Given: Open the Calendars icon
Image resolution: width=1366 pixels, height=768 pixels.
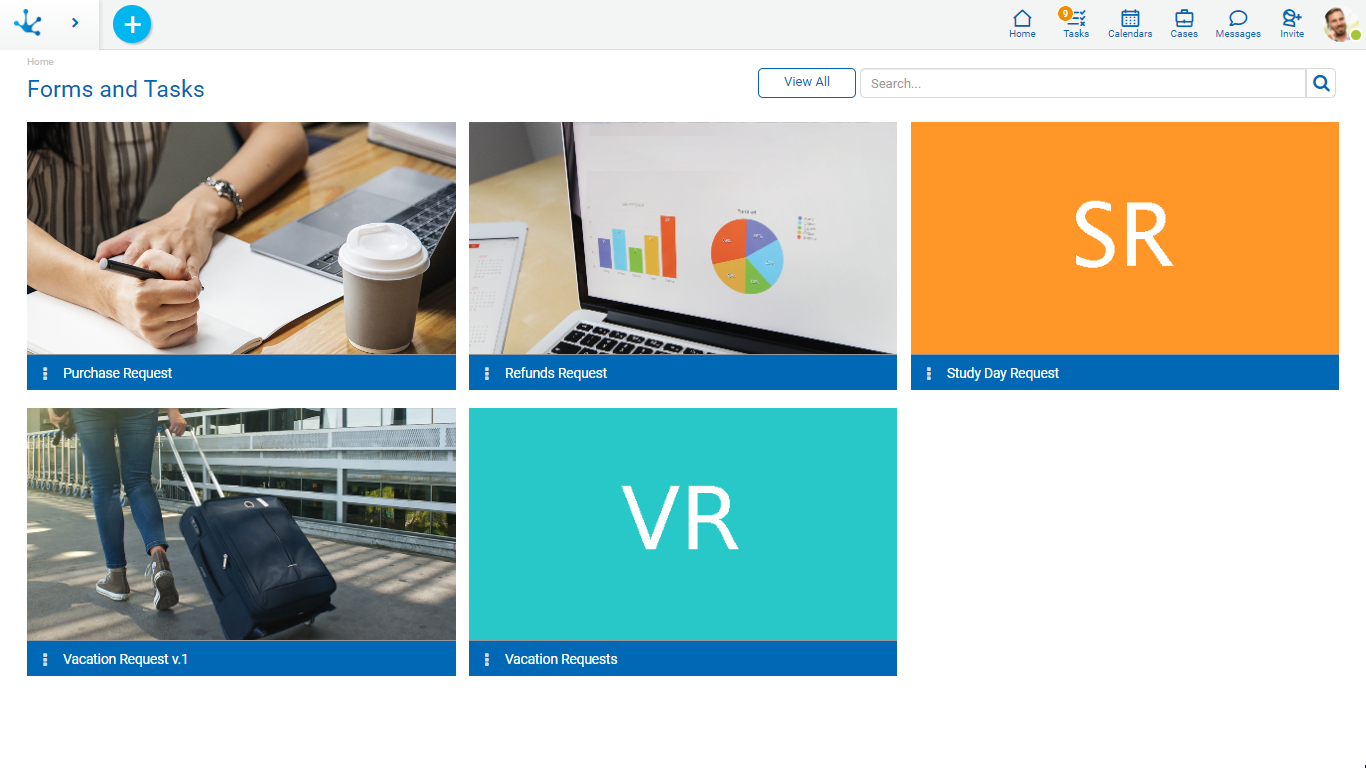Looking at the screenshot, I should click(x=1130, y=23).
